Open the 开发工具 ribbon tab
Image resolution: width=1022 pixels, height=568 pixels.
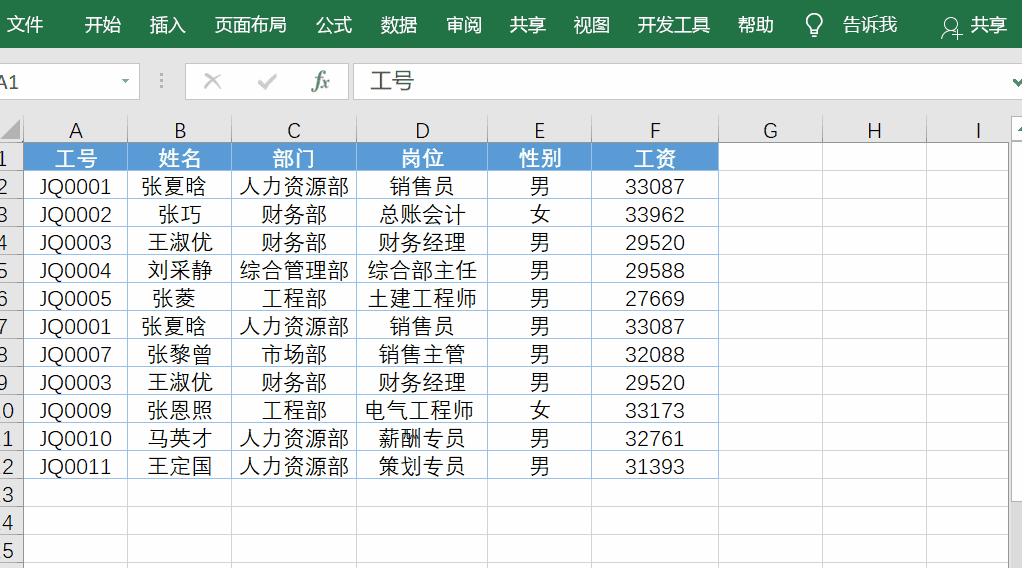(674, 25)
